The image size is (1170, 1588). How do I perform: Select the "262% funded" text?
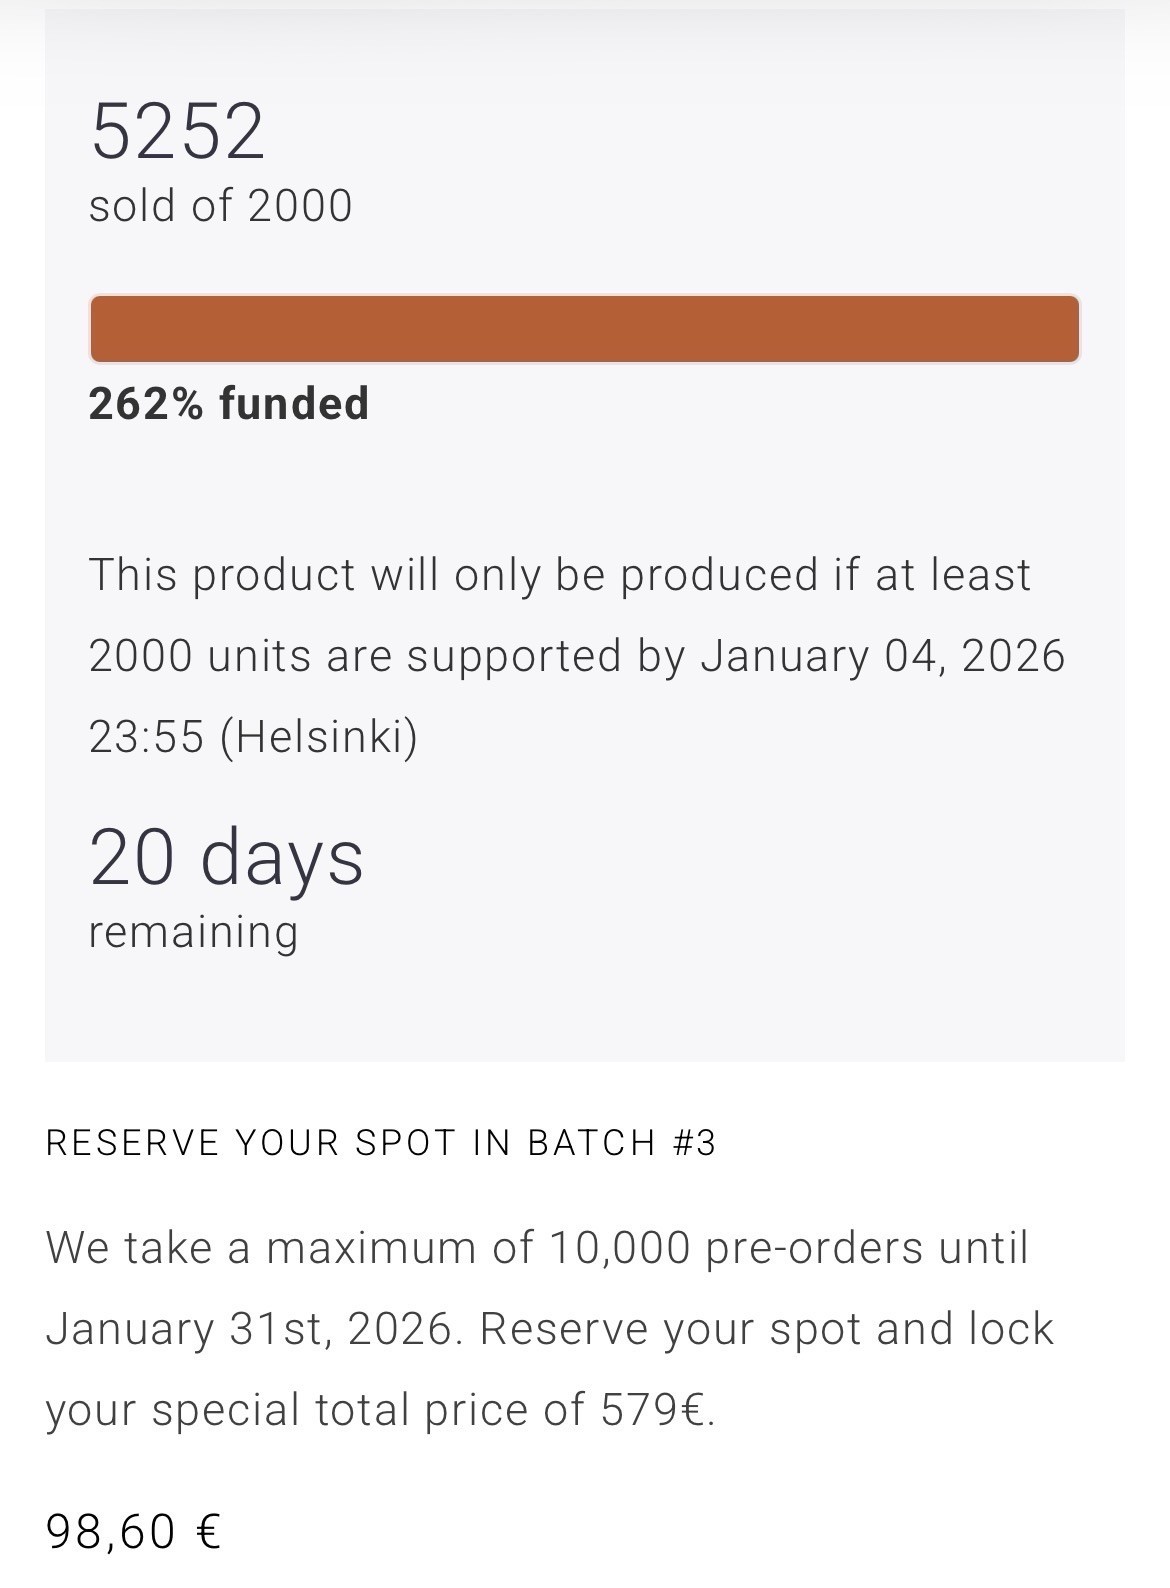tap(229, 404)
